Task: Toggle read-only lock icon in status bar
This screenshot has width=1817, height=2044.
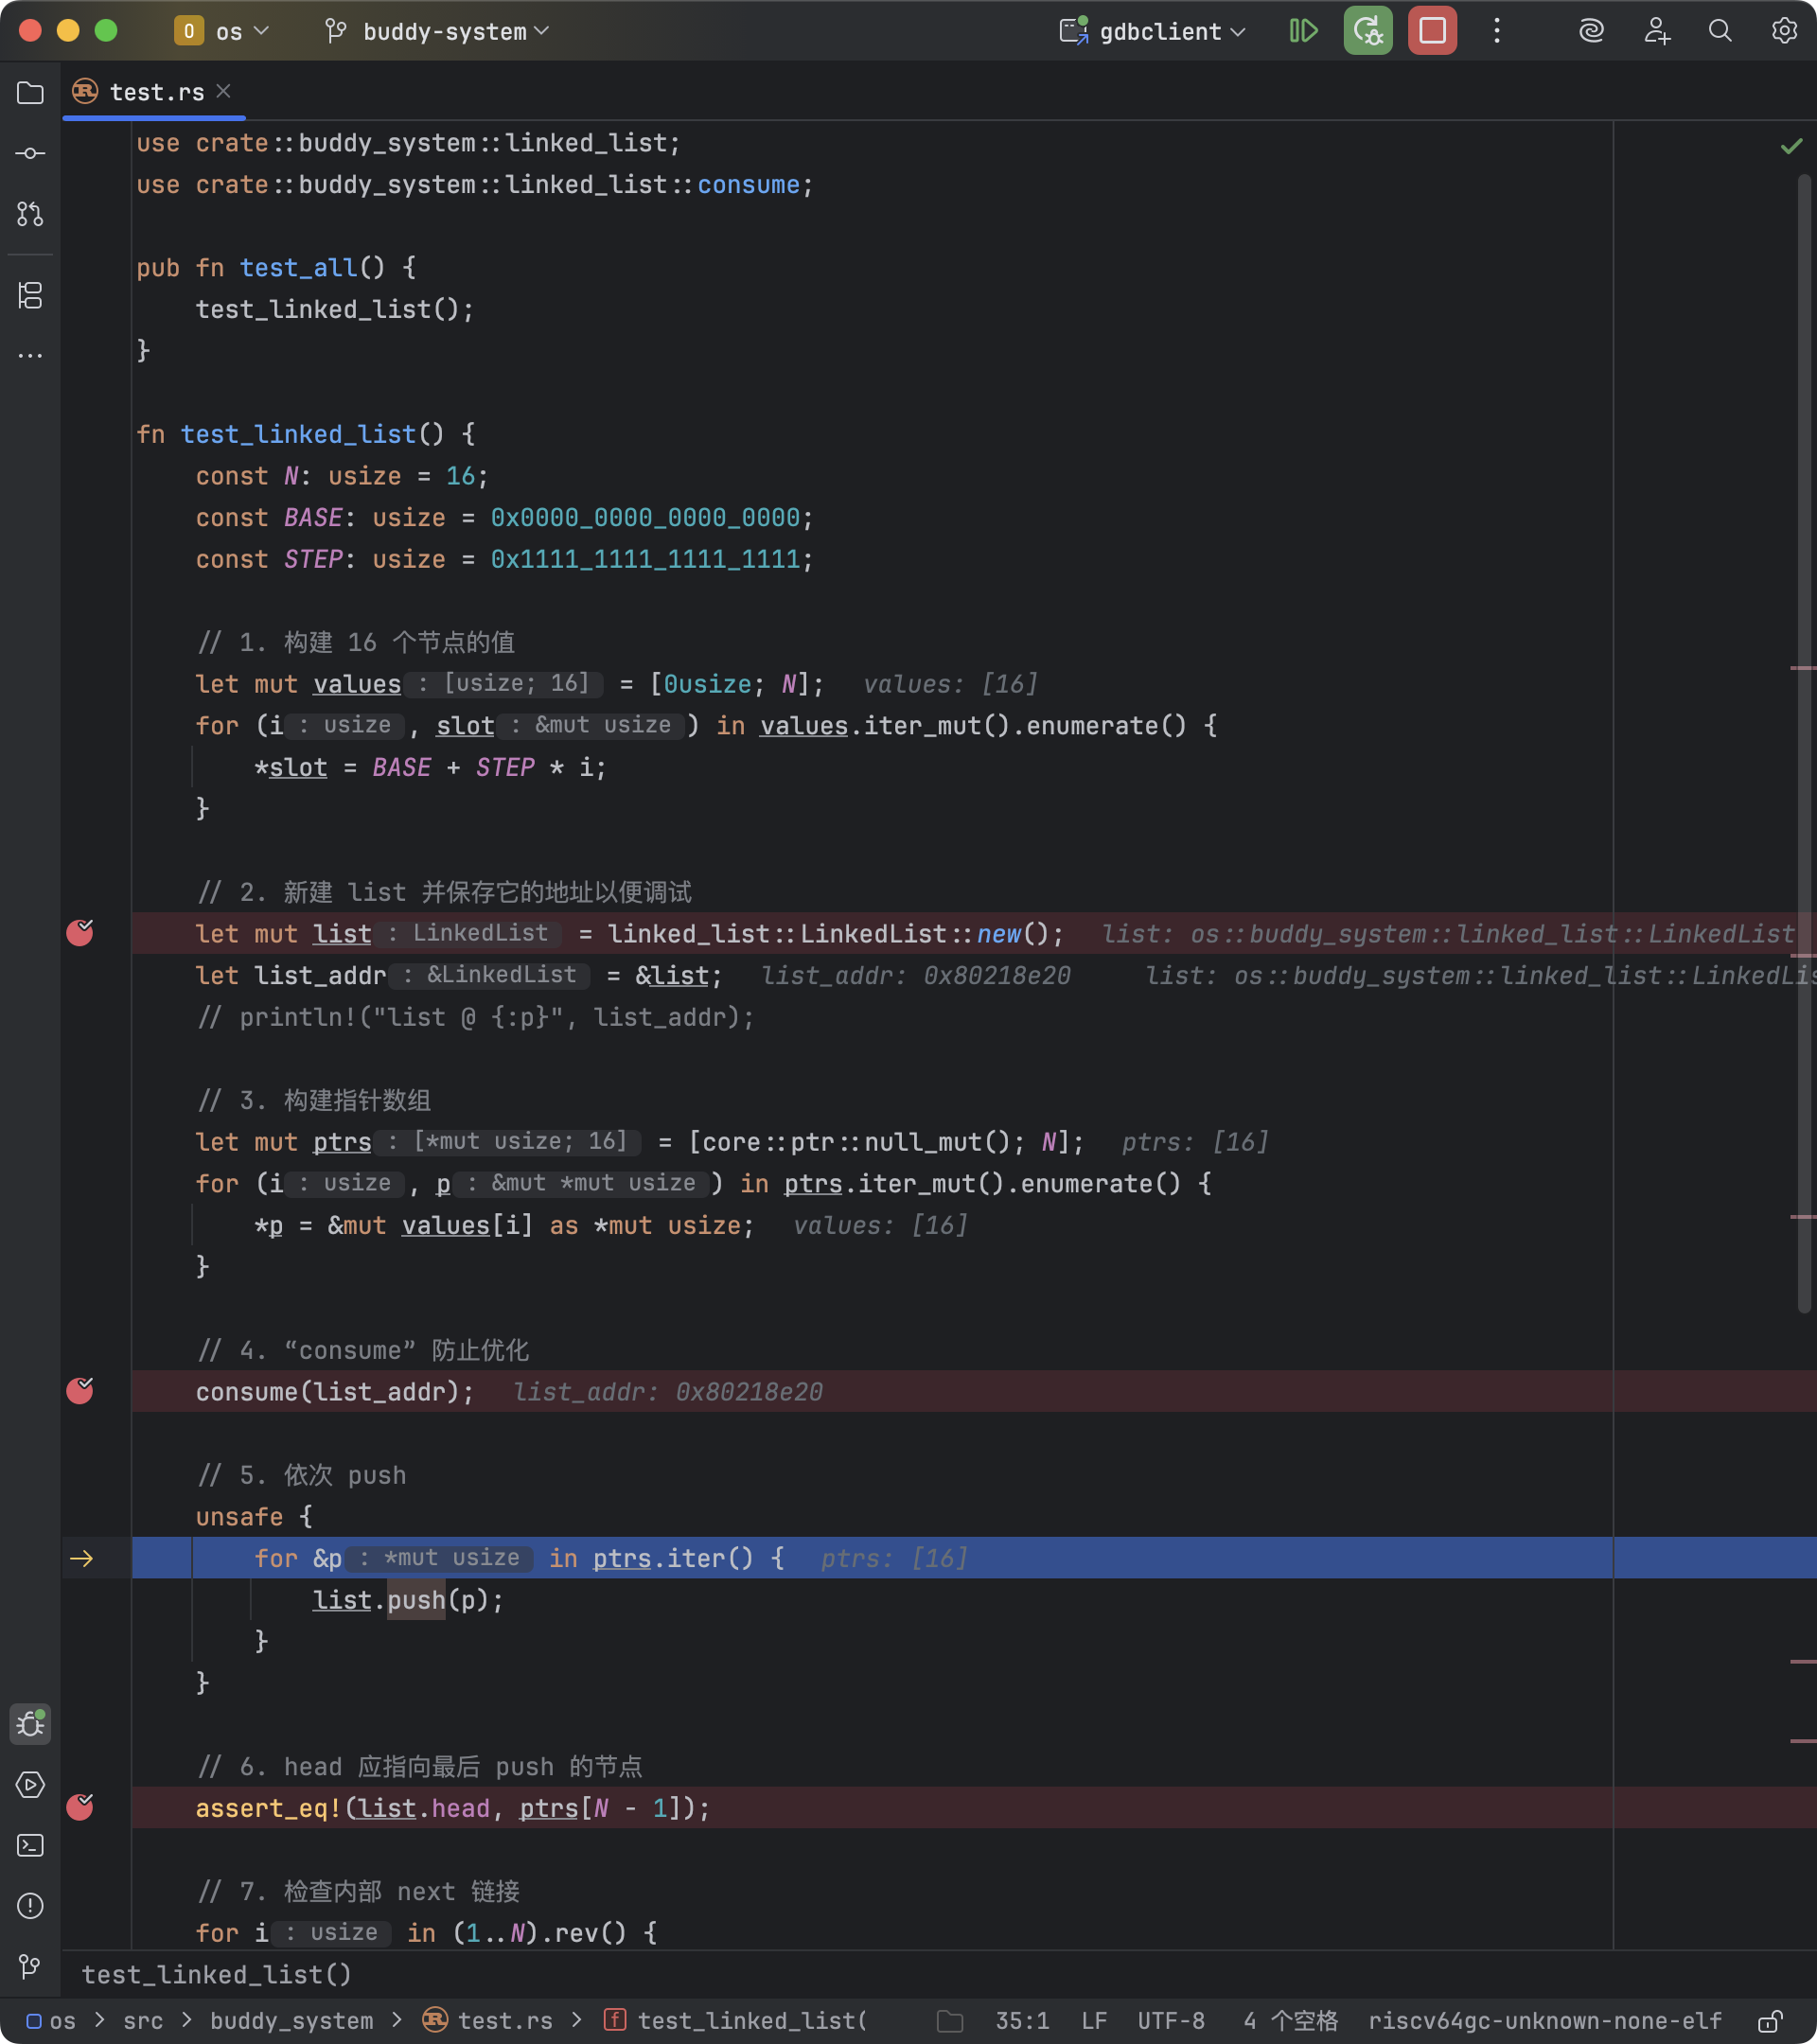Action: [1771, 2021]
